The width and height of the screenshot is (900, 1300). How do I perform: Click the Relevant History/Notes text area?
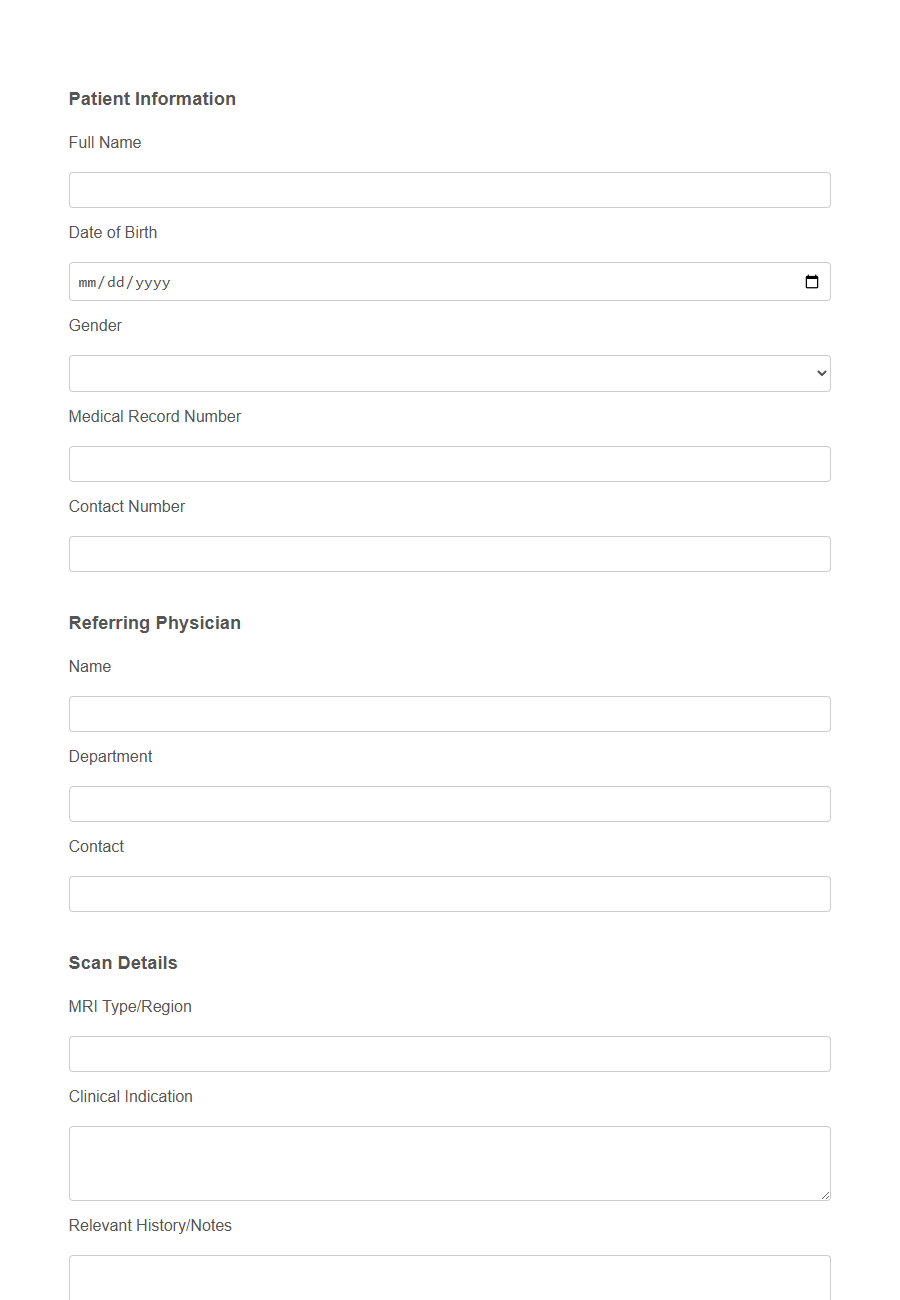tap(449, 1280)
